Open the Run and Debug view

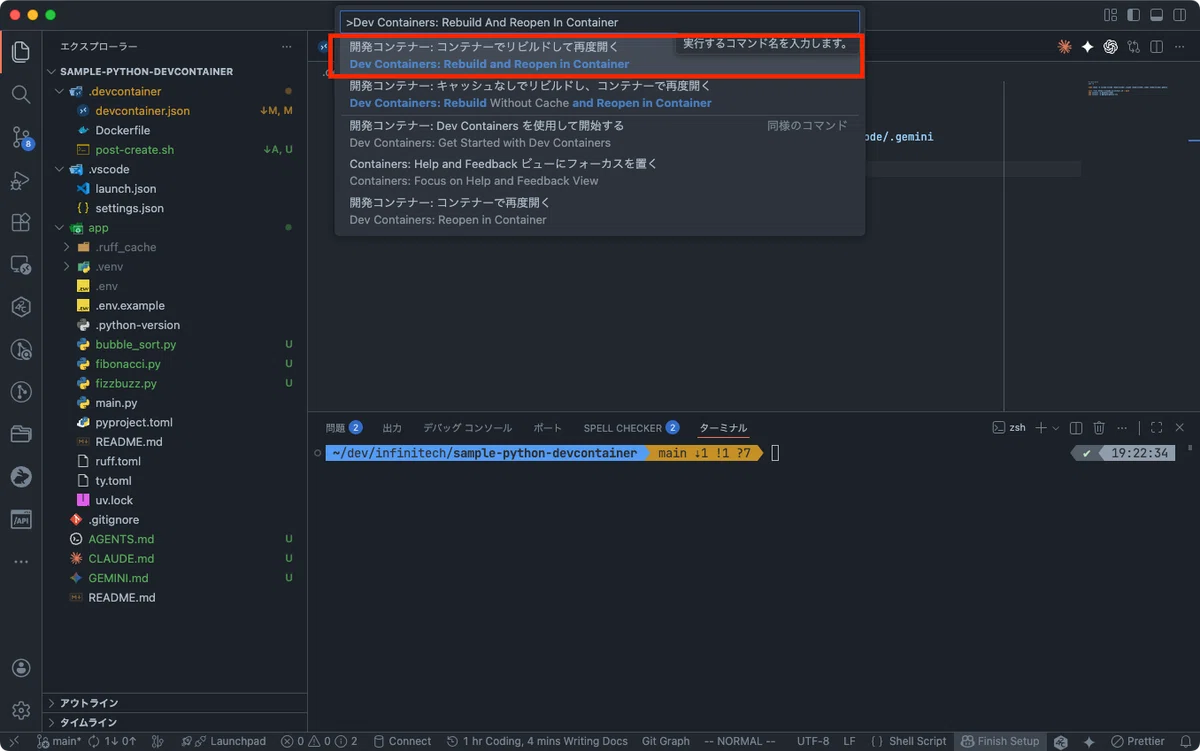click(21, 181)
